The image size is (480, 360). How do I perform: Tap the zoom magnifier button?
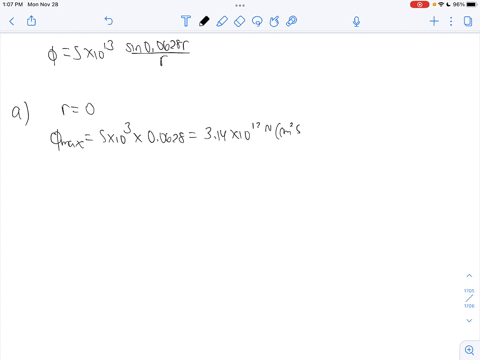click(470, 350)
